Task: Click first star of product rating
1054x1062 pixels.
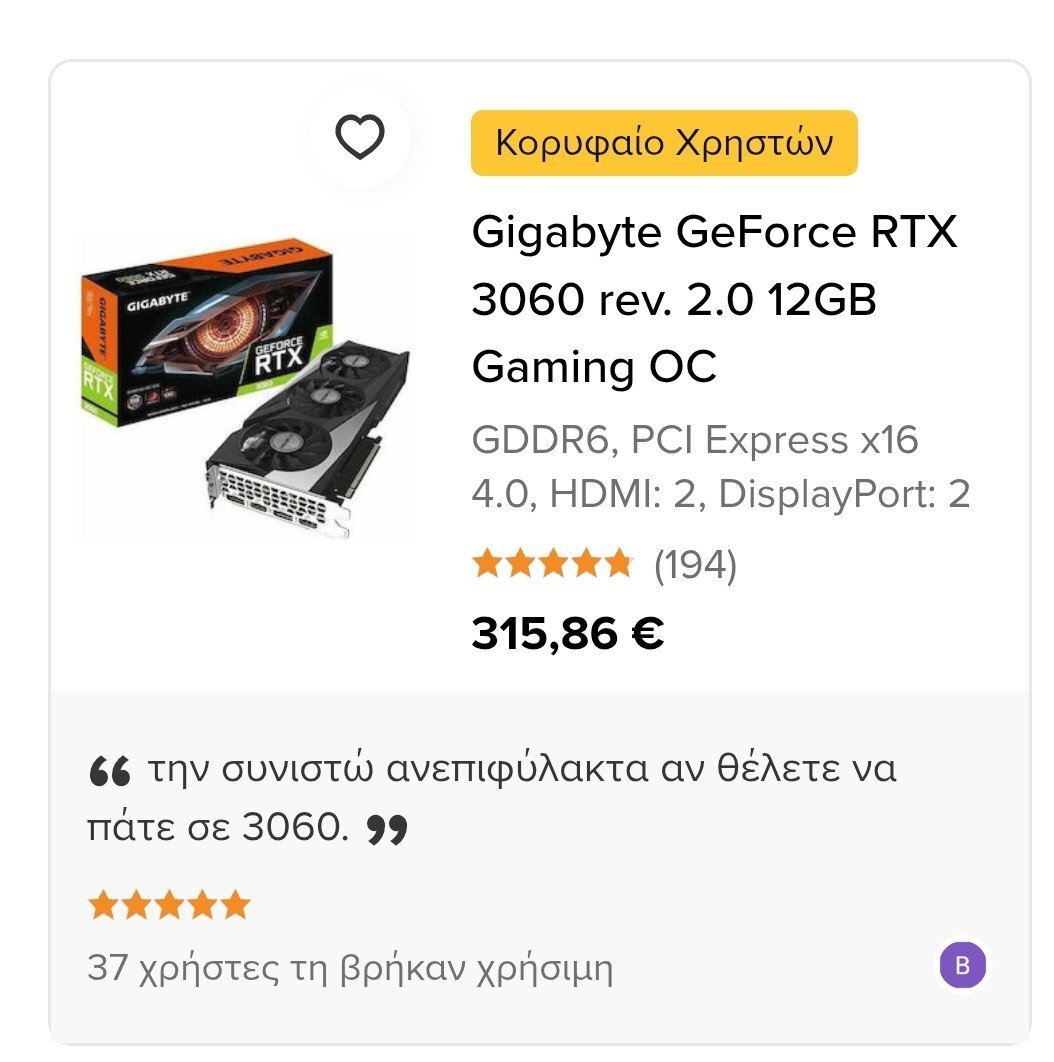Action: (x=487, y=564)
